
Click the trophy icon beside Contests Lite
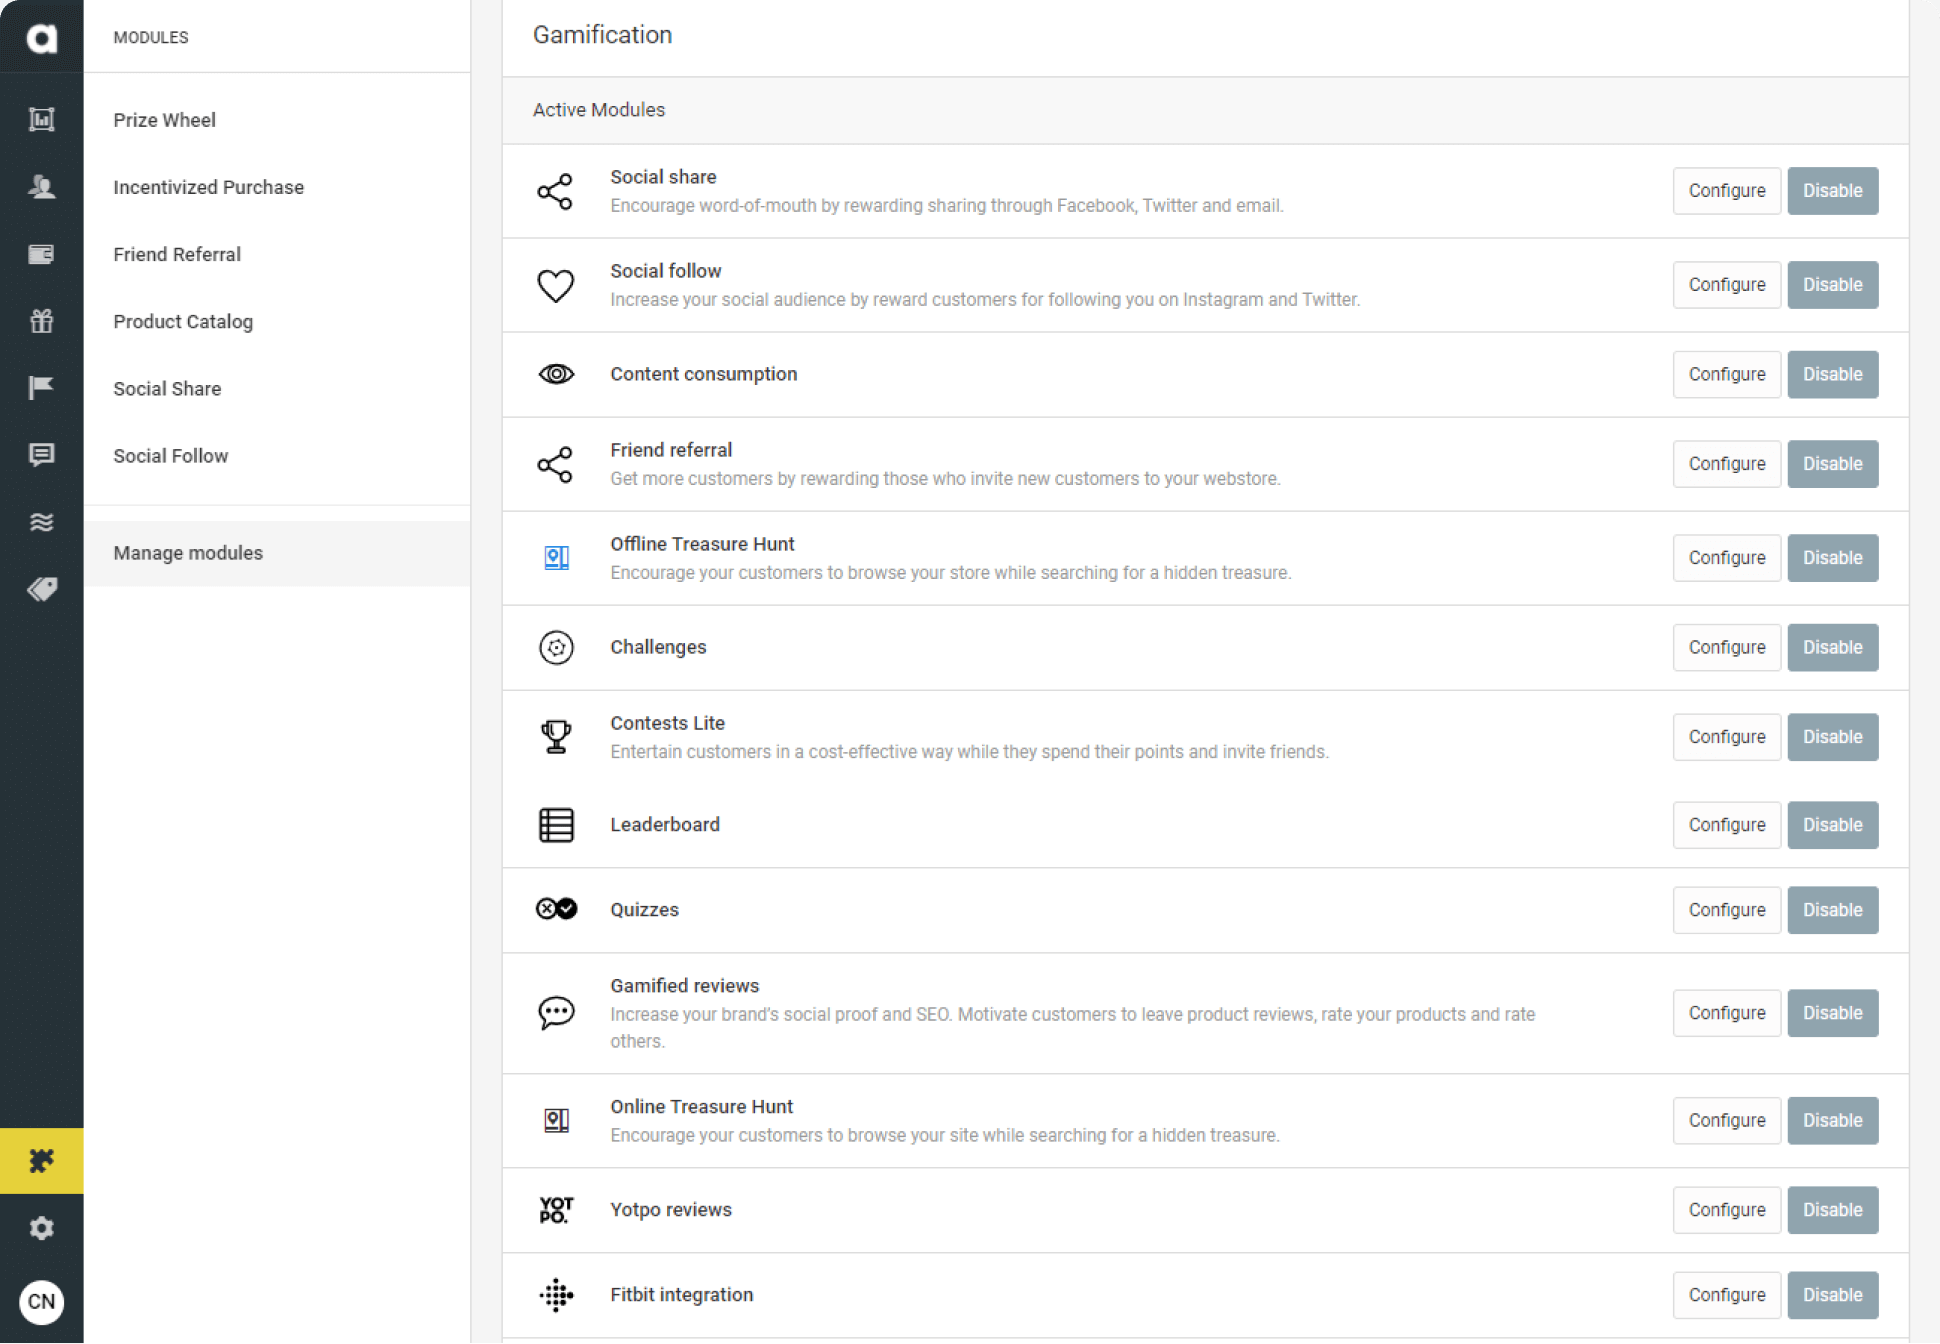click(x=556, y=736)
